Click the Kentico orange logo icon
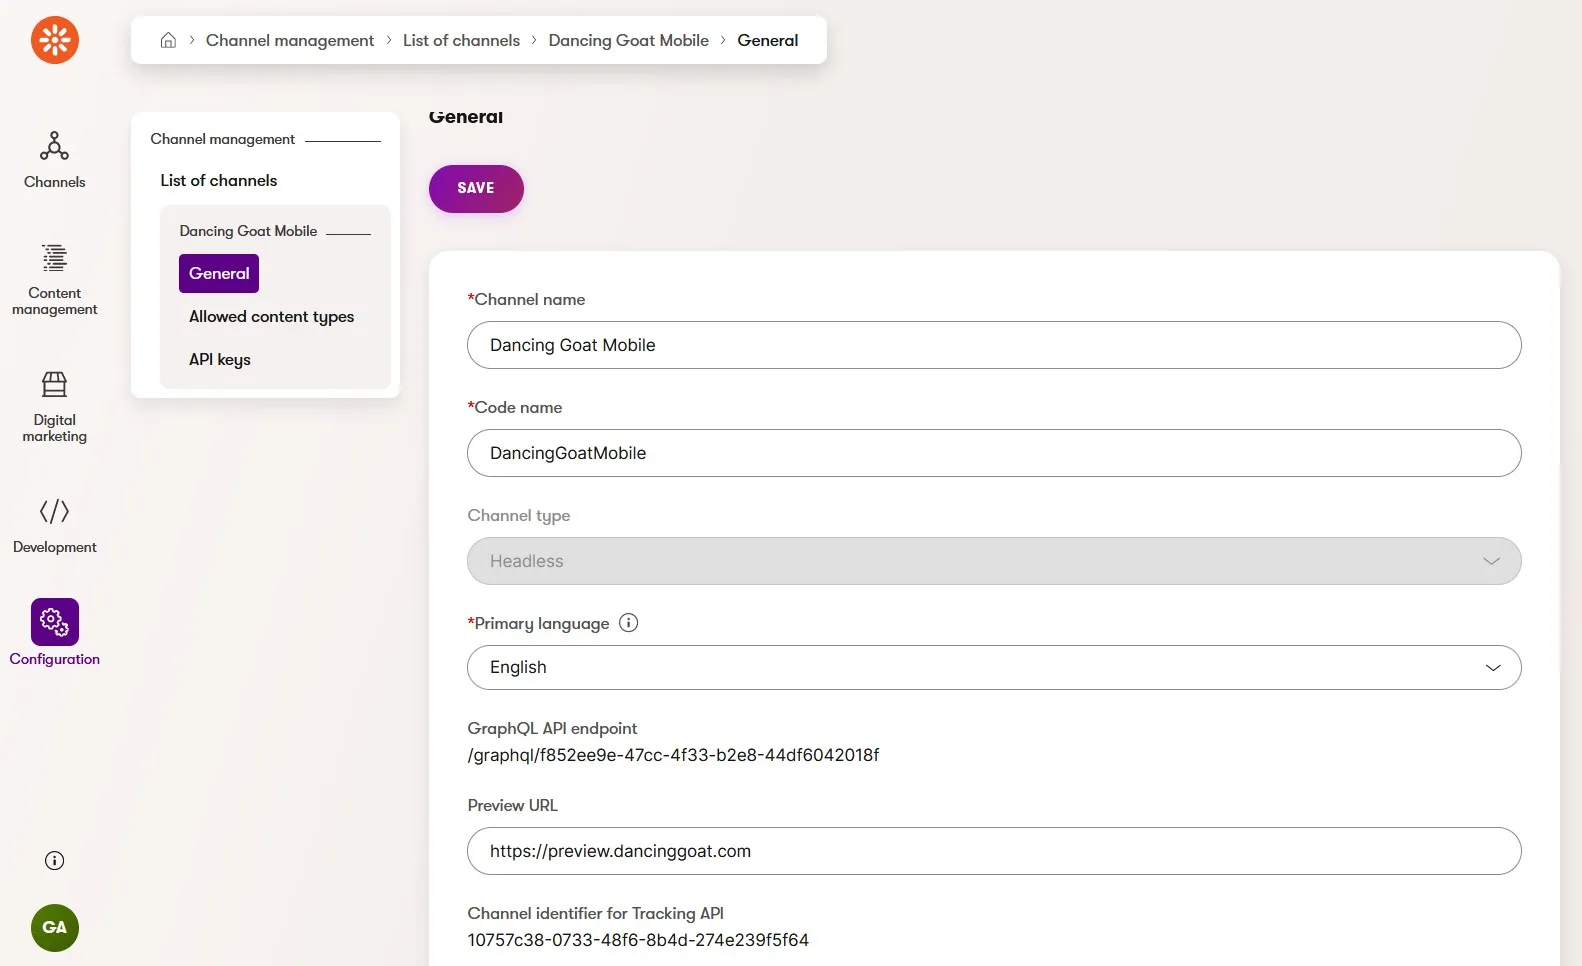The image size is (1582, 966). click(x=55, y=40)
